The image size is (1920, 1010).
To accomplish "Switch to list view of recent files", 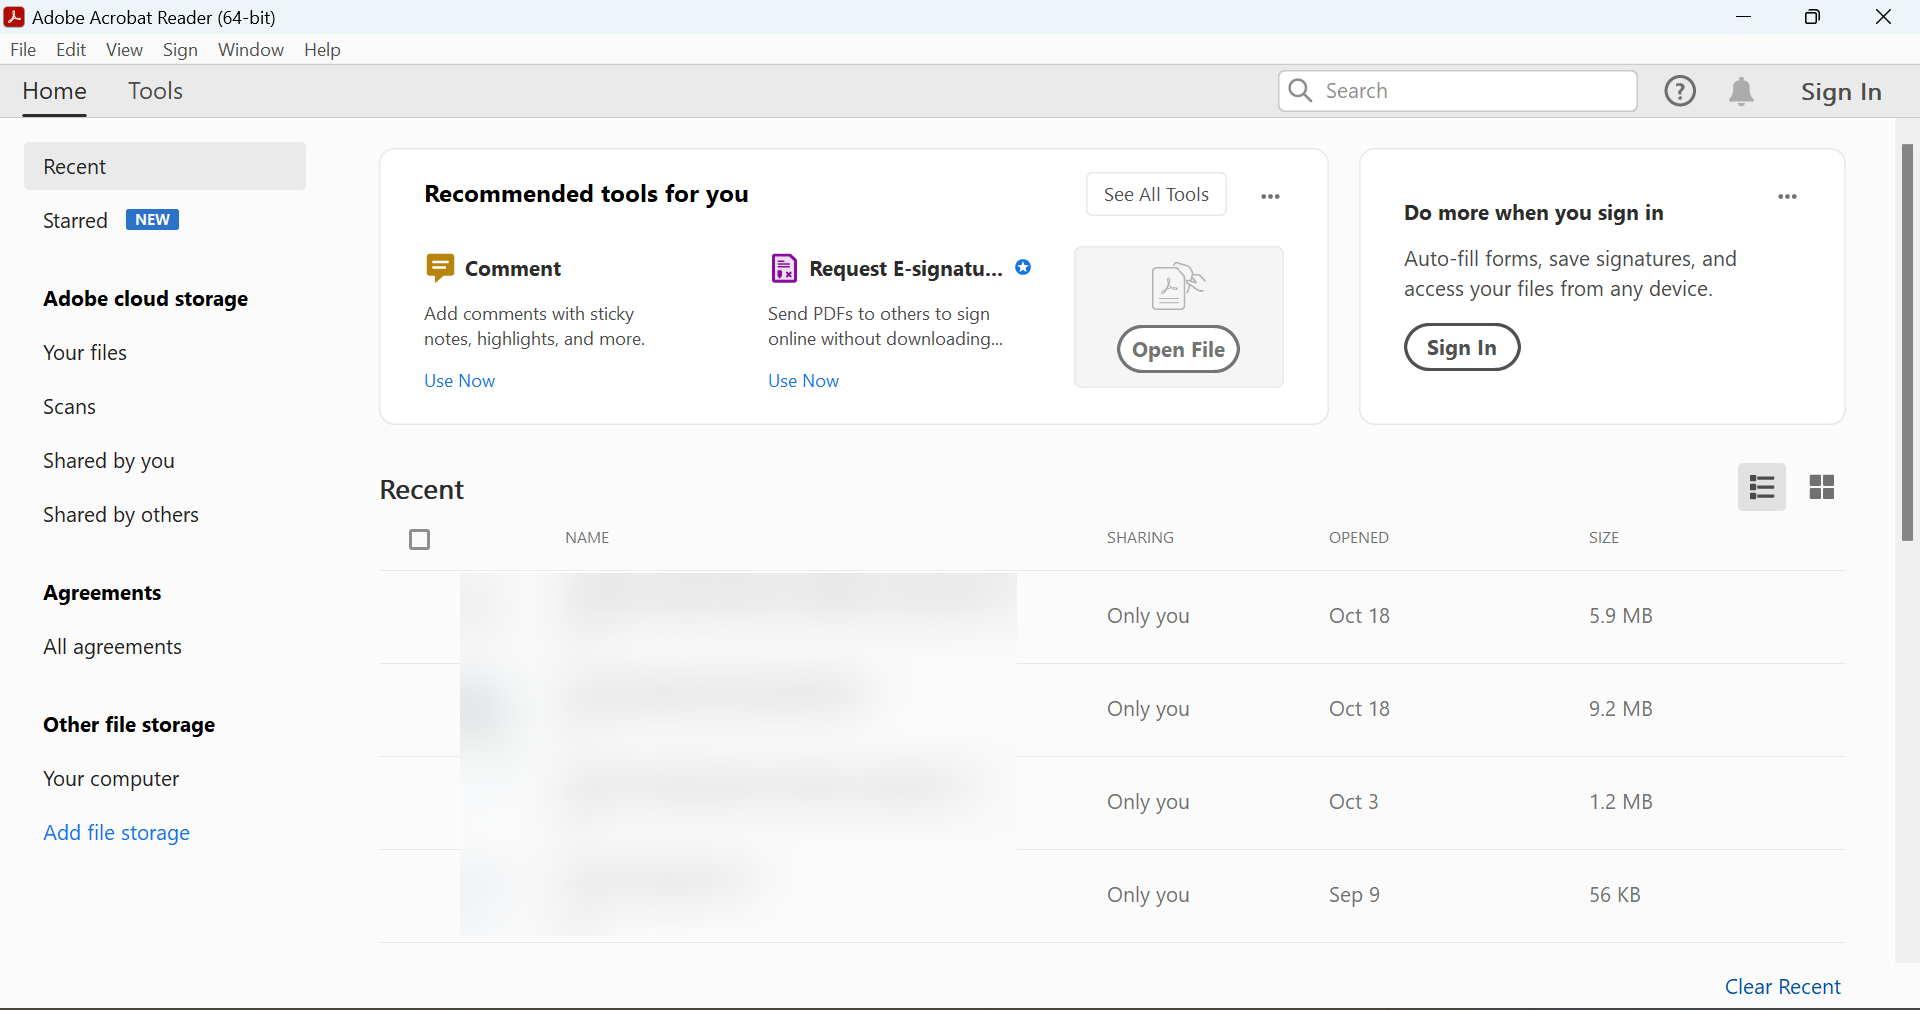I will click(1762, 487).
